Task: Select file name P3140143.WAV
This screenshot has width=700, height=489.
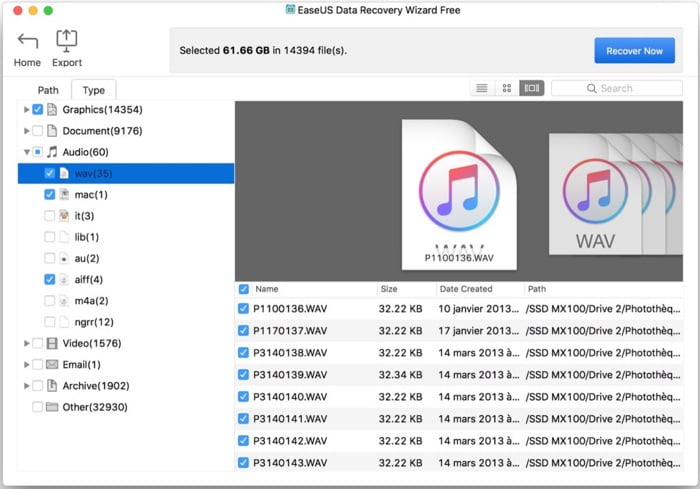Action: pyautogui.click(x=290, y=463)
